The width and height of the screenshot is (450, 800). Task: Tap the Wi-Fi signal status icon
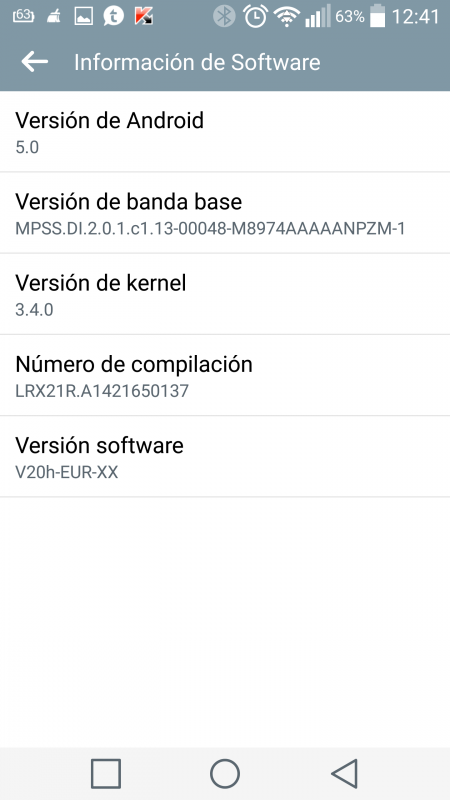coord(287,16)
